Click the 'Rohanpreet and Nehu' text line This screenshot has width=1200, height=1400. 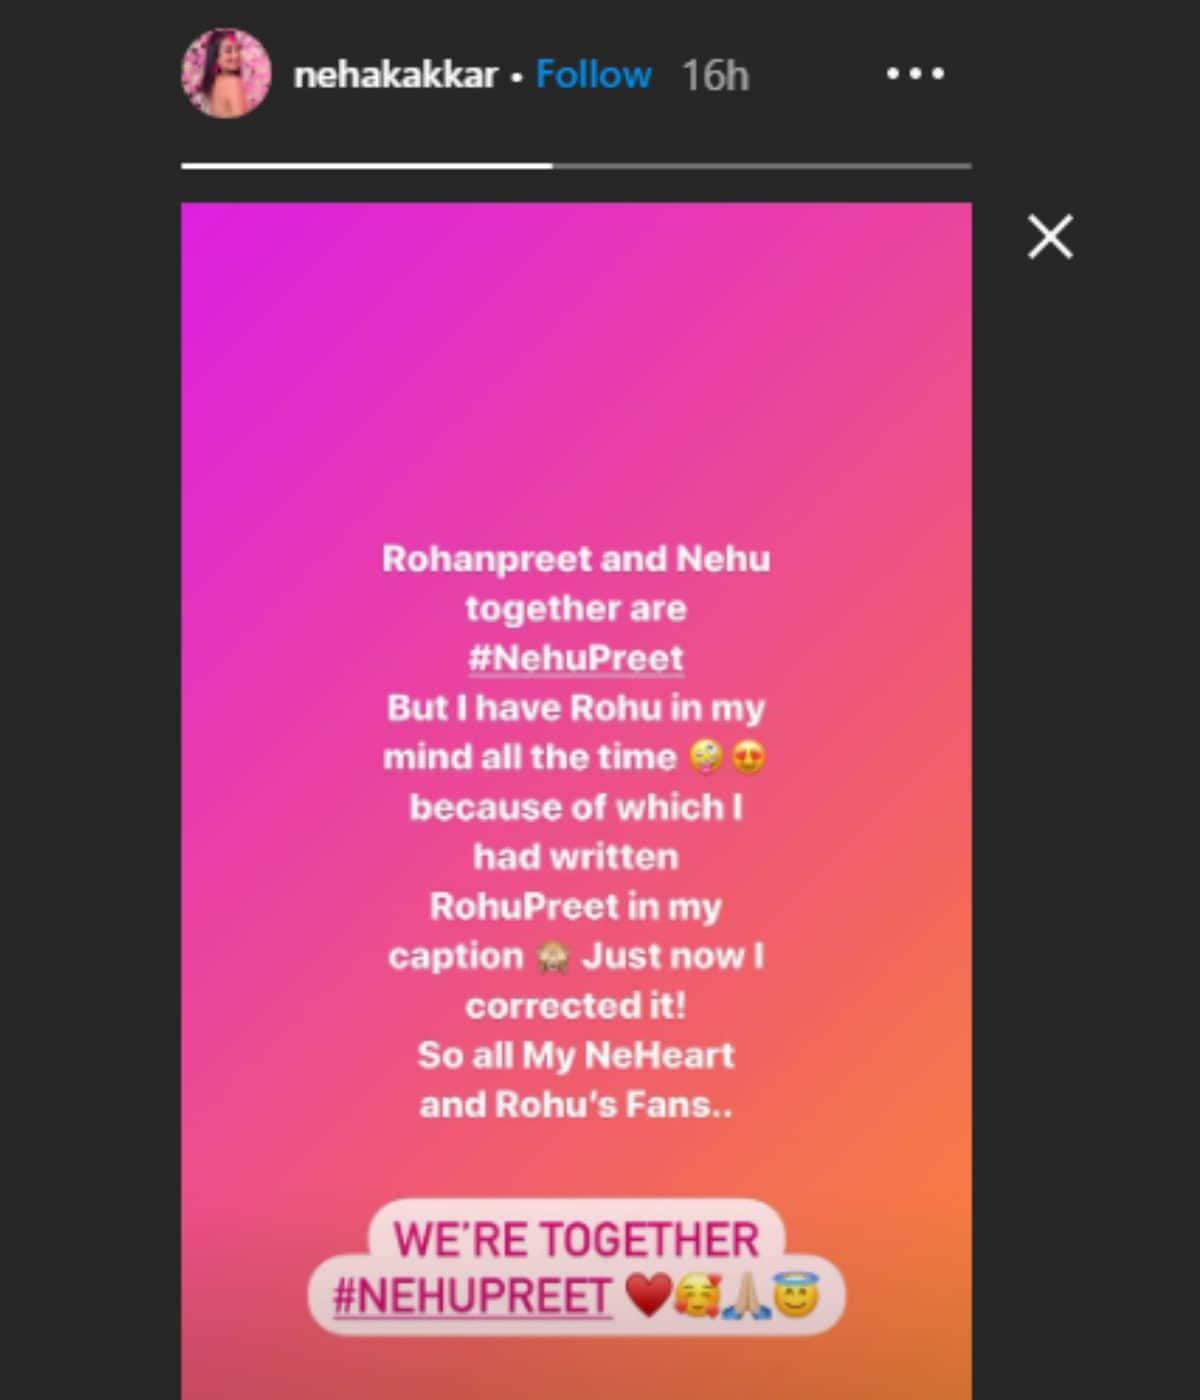576,559
